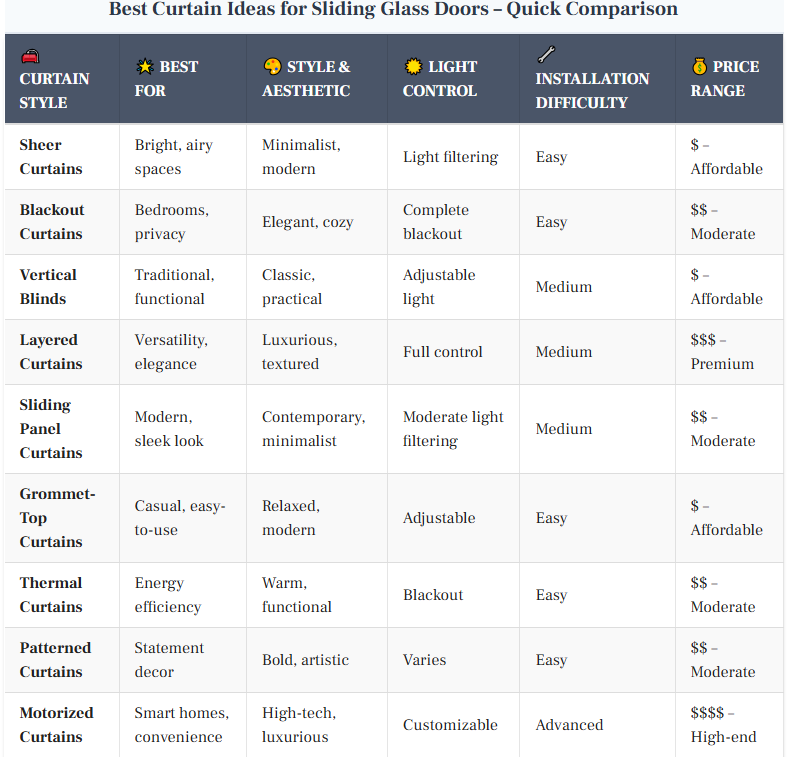This screenshot has height=757, width=789.
Task: Click the "Advanced" installation difficulty cell
Action: pos(569,725)
